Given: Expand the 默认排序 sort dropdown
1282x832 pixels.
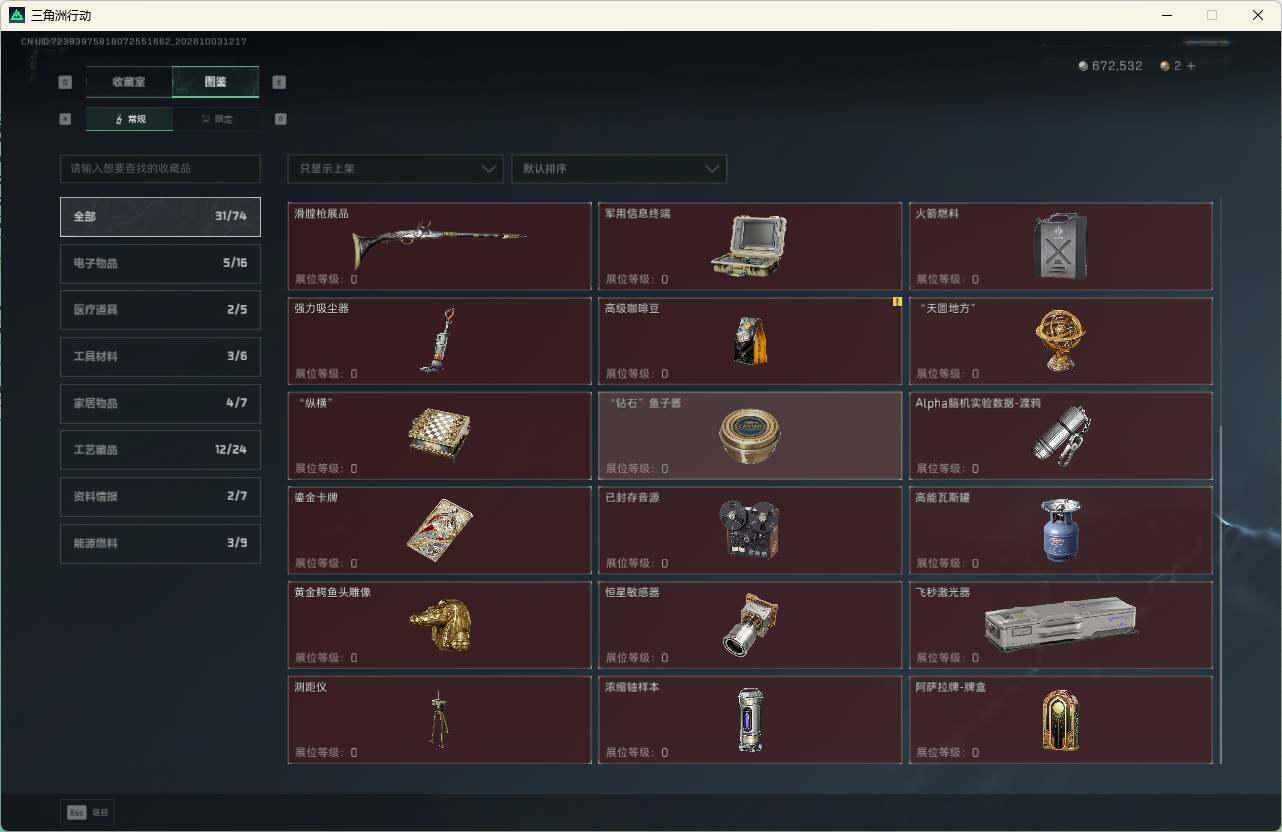Looking at the screenshot, I should [x=619, y=169].
